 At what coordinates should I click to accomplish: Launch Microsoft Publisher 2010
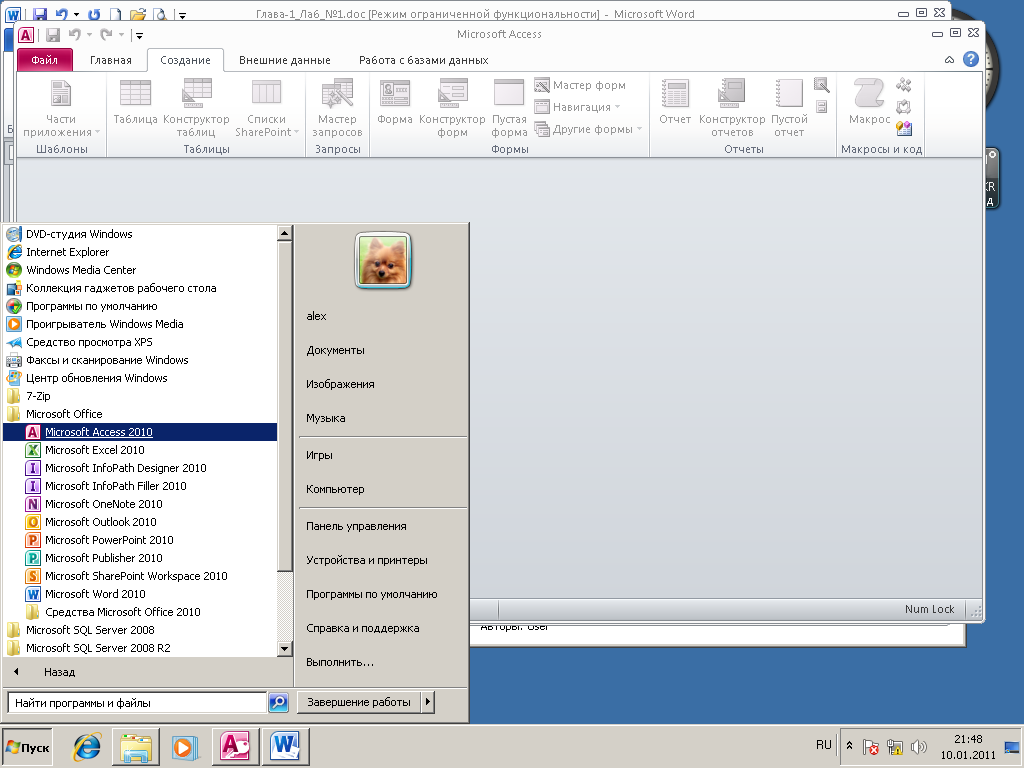point(104,558)
